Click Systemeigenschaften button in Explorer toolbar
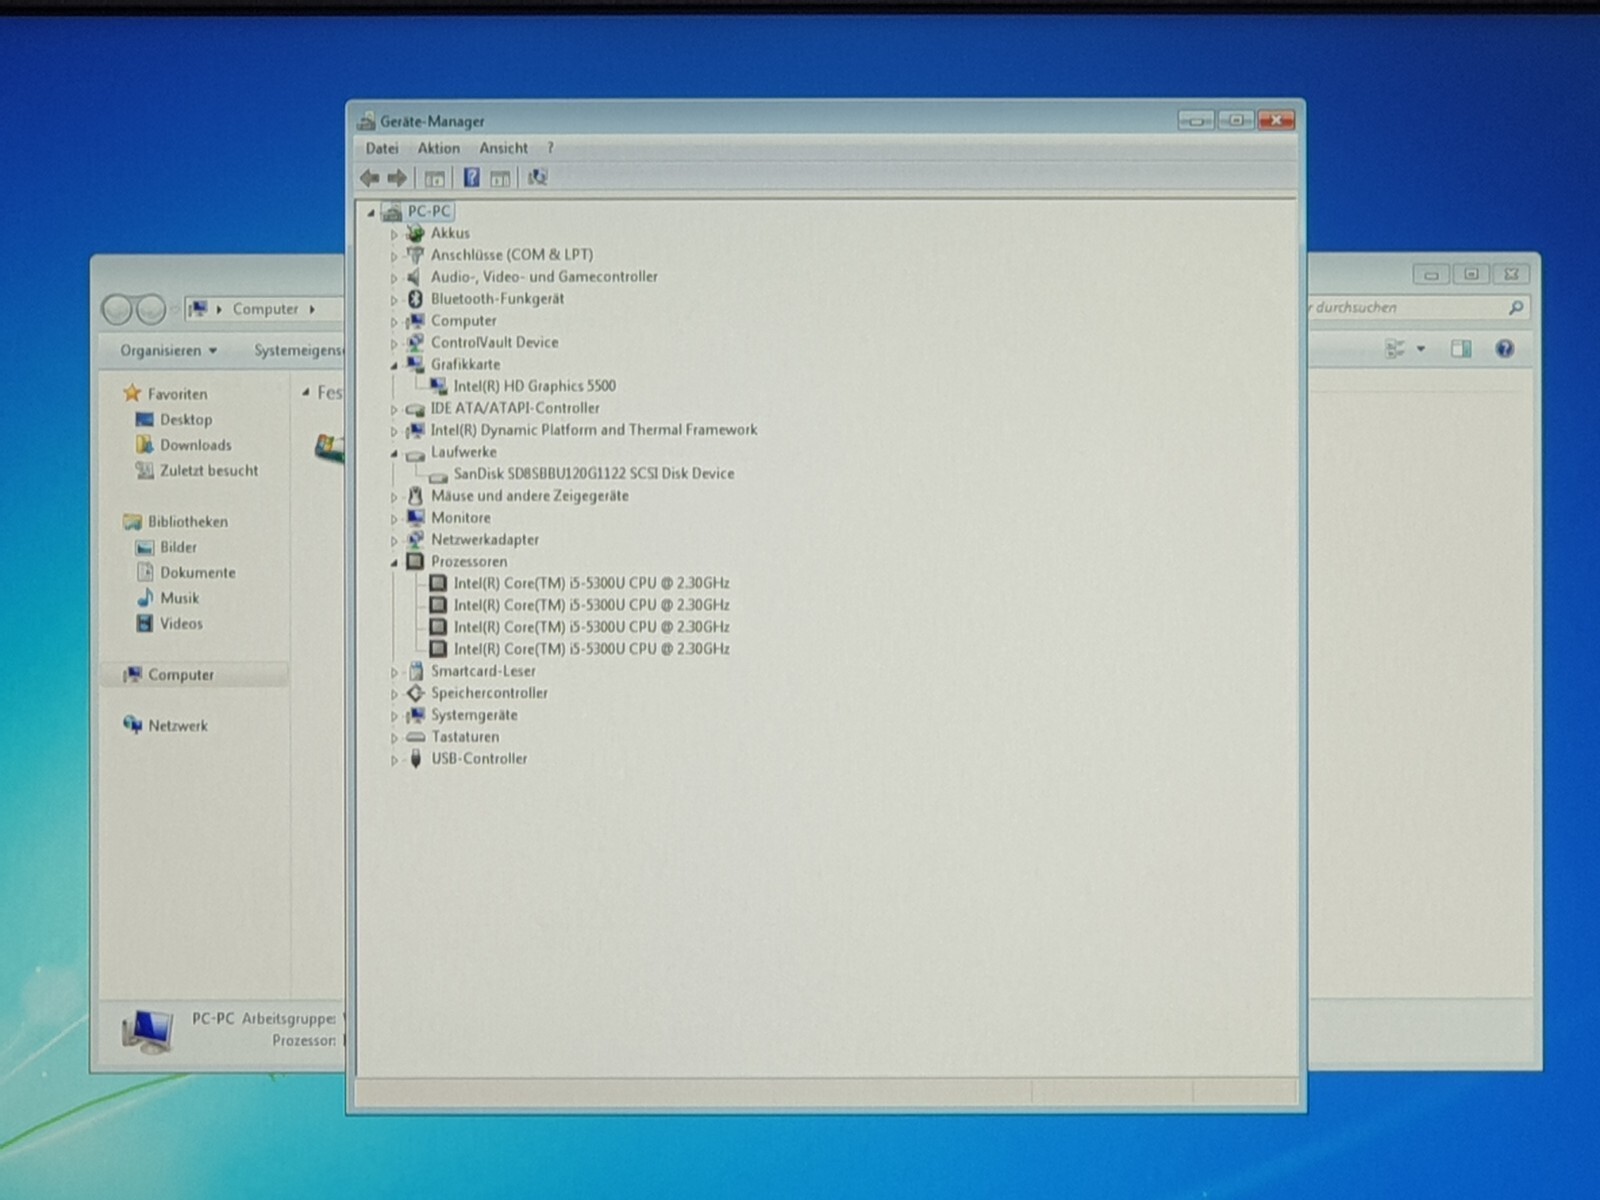Viewport: 1600px width, 1200px height. coord(298,350)
